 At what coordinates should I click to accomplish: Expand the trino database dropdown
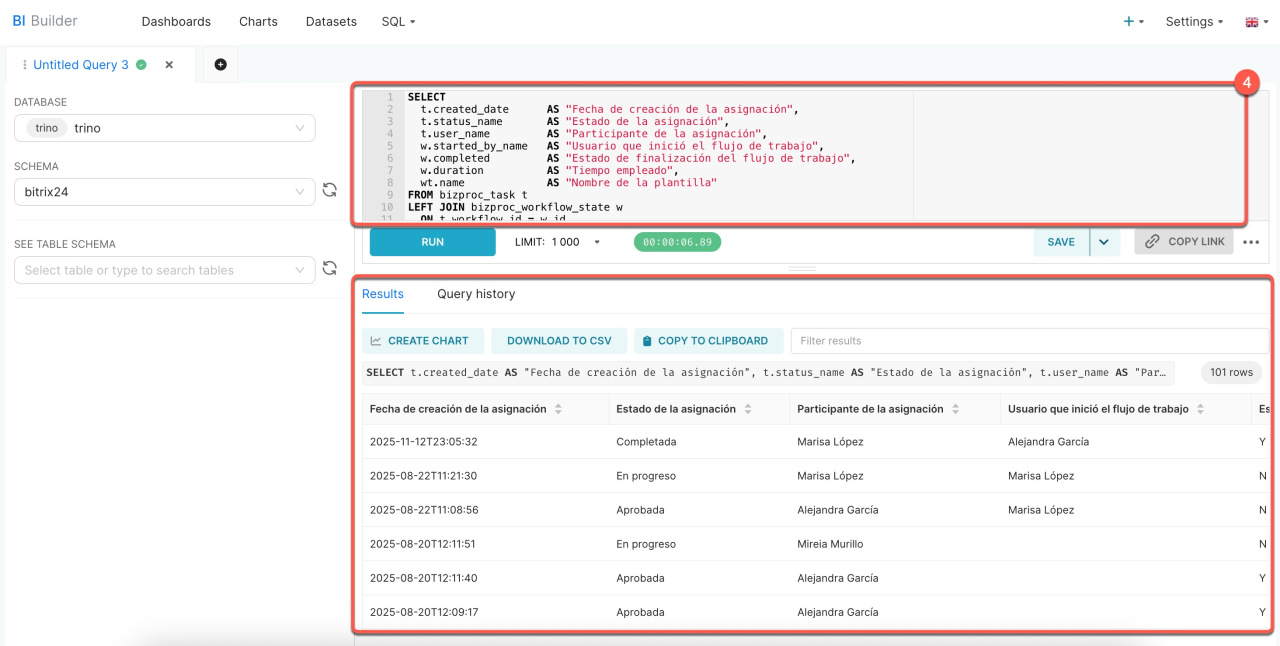pos(300,128)
